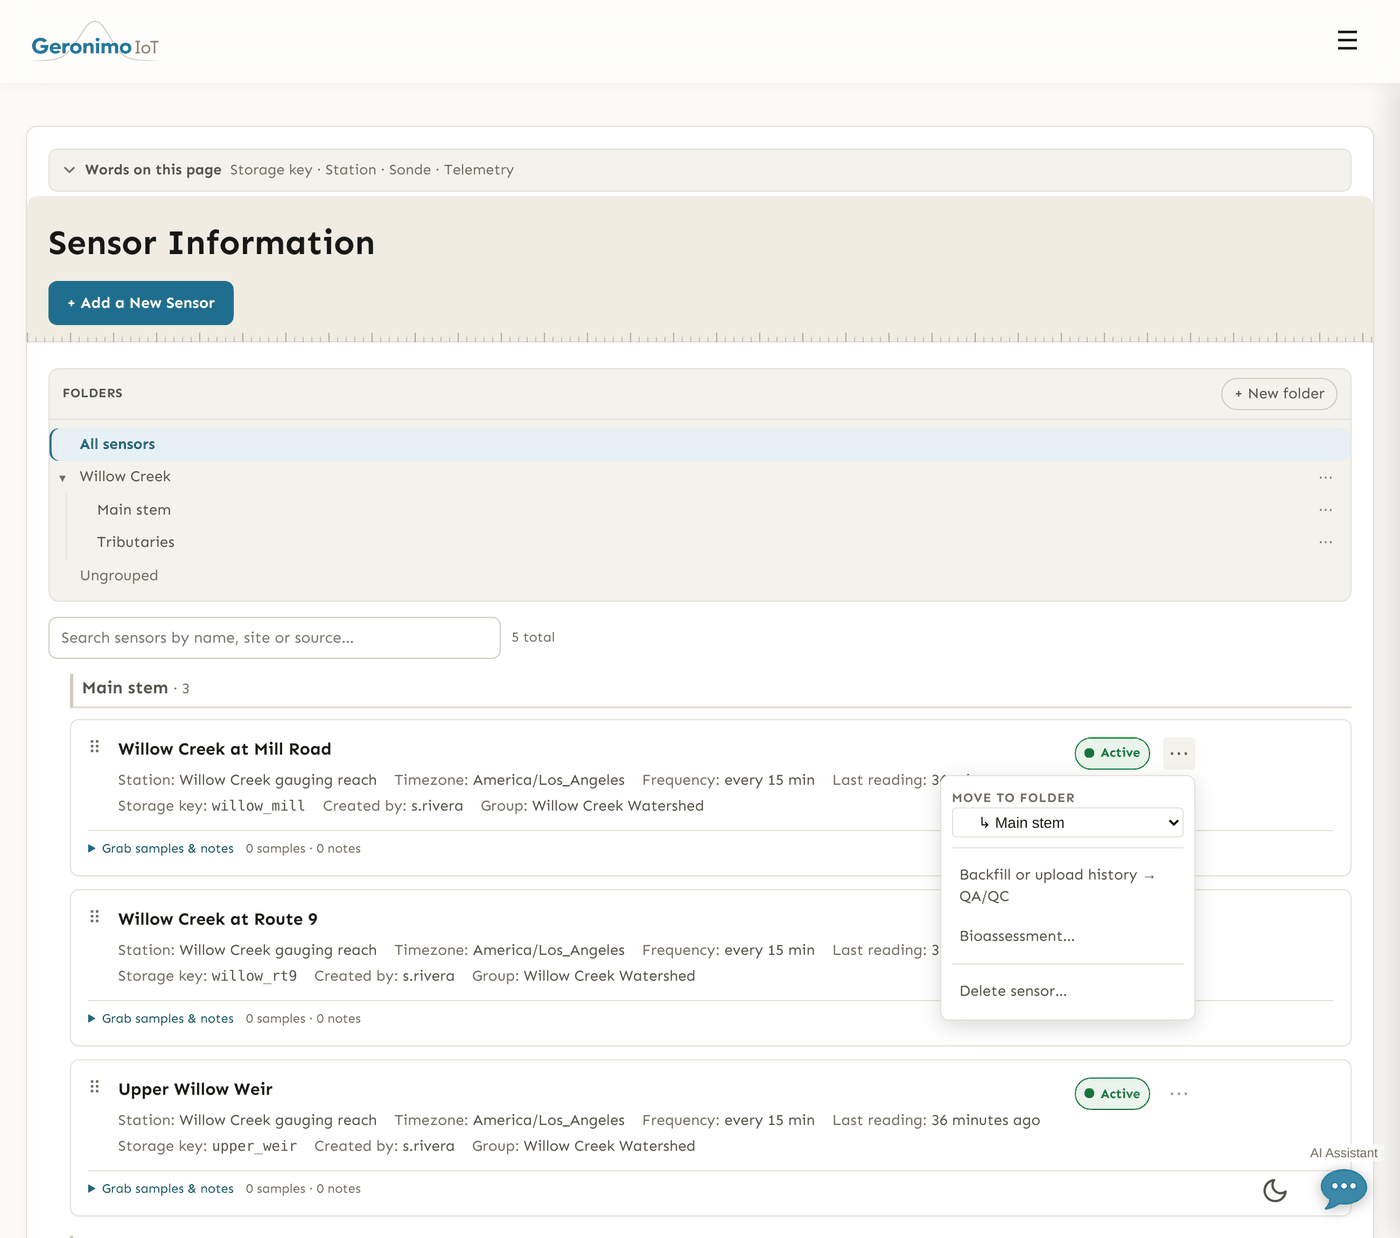Create a New folder
Screen dimensions: 1400x1238
[1279, 394]
